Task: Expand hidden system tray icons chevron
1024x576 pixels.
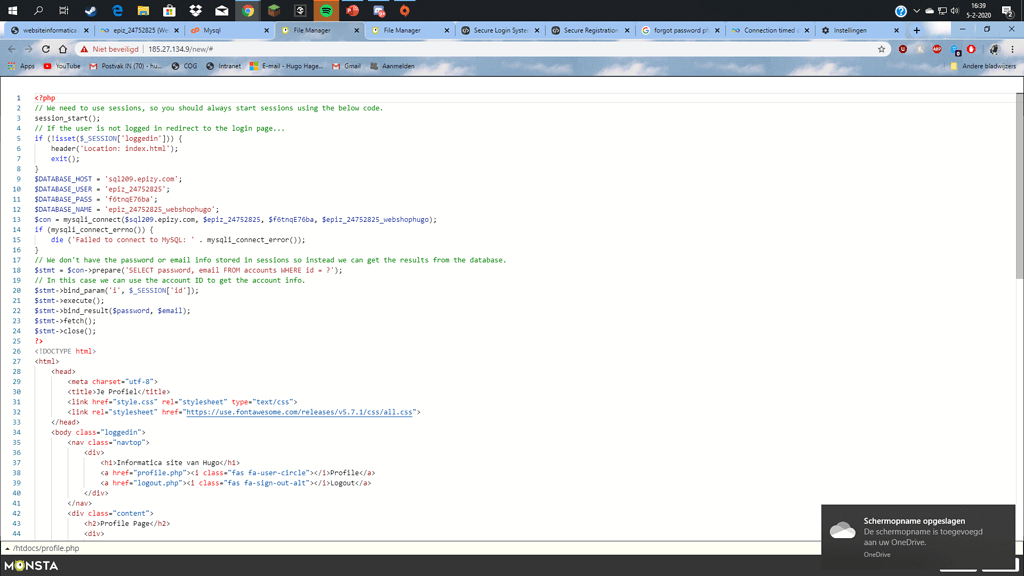Action: pos(916,11)
